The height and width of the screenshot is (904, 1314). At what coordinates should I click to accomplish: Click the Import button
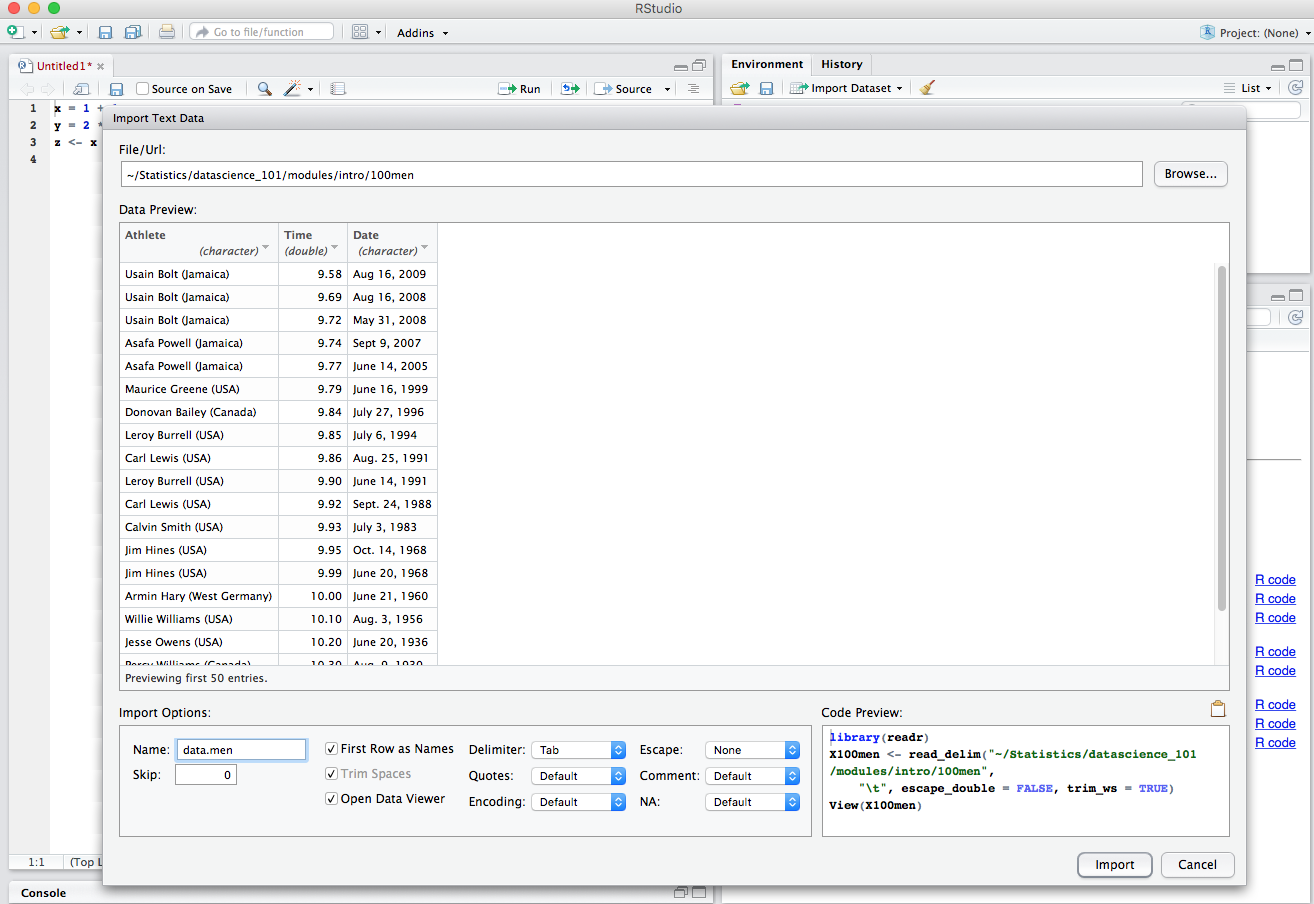[1114, 865]
